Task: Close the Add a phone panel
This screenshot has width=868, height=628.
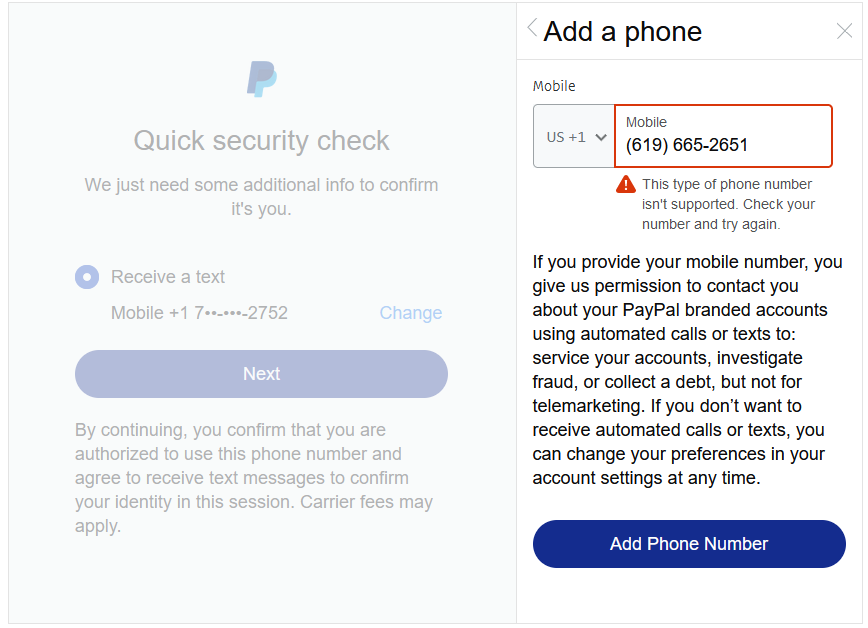Action: [x=844, y=31]
